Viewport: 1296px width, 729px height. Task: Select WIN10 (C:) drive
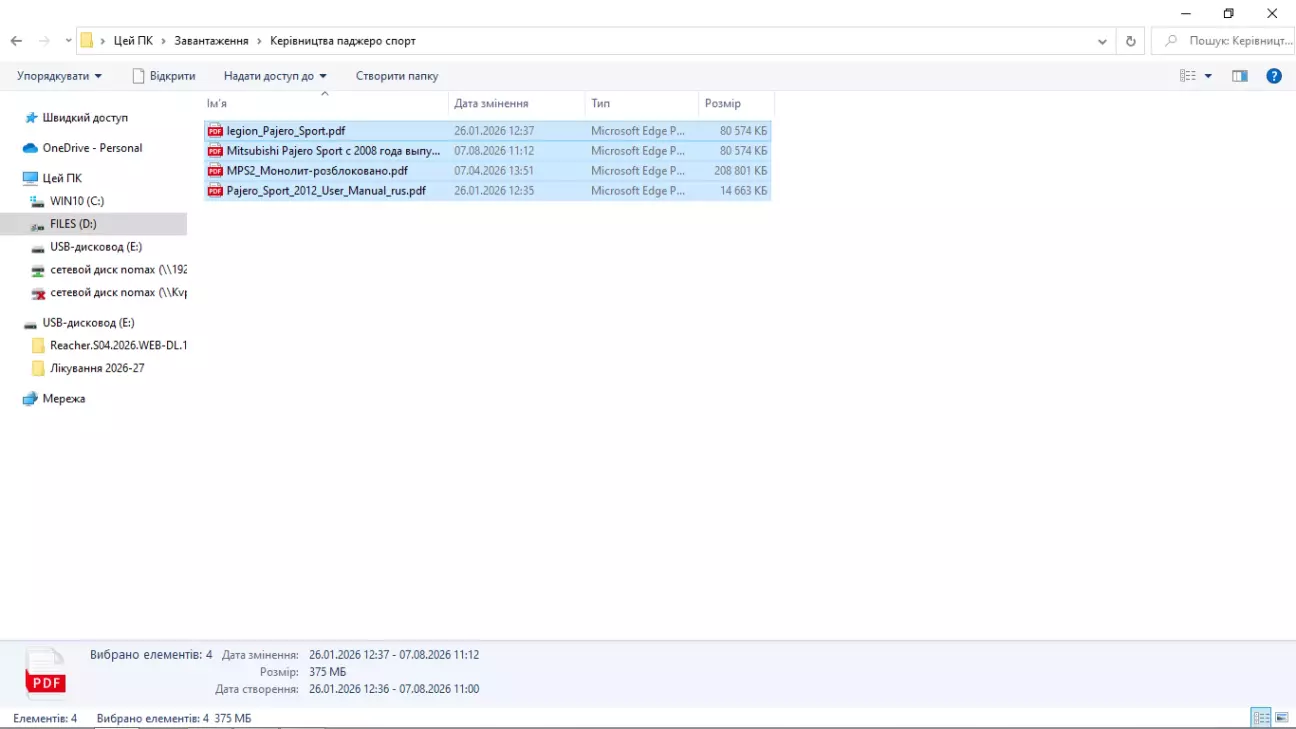77,201
